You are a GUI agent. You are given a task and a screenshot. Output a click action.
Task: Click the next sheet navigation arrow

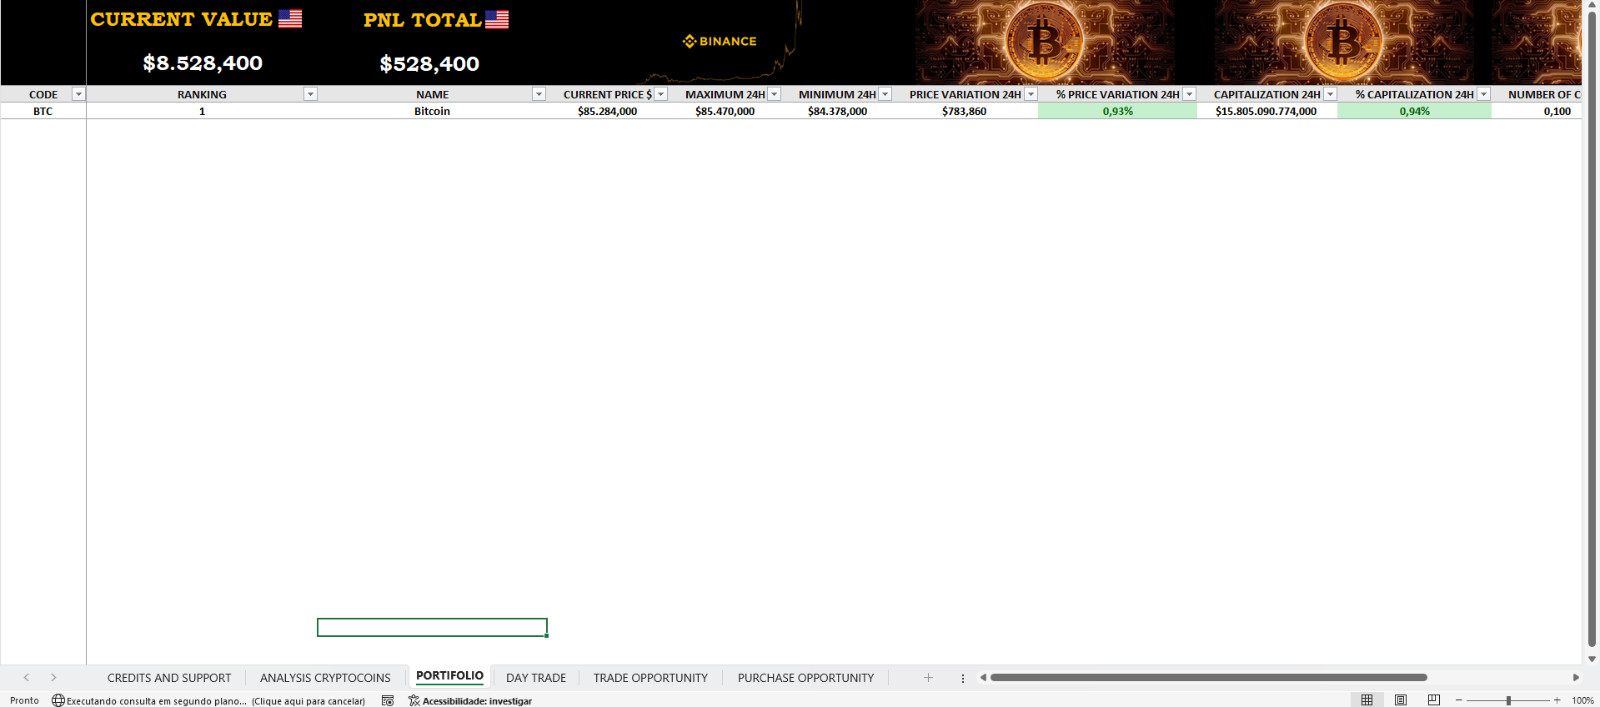(54, 678)
